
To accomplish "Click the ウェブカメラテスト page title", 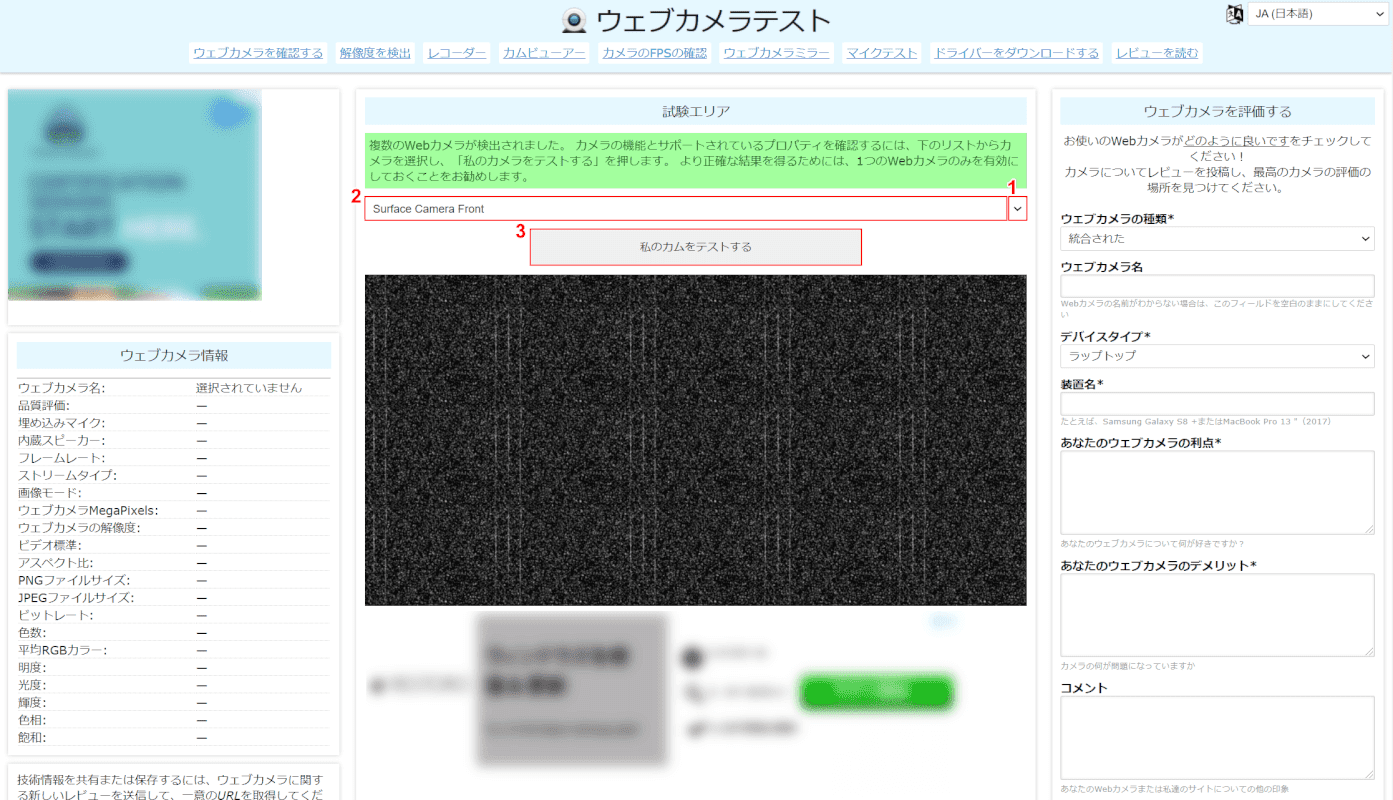I will 713,21.
